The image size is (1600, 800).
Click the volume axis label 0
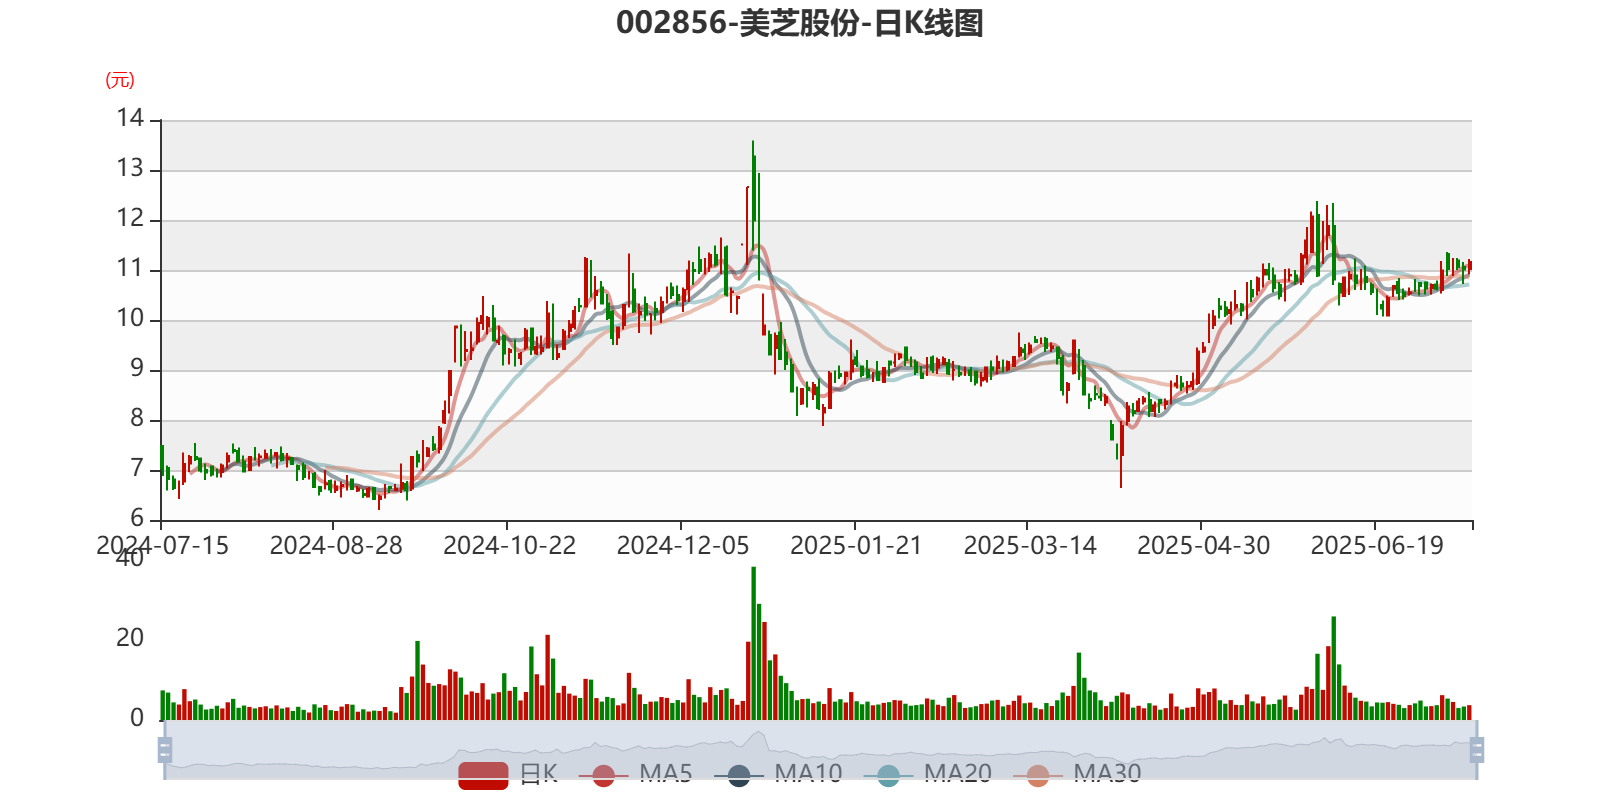(x=137, y=718)
